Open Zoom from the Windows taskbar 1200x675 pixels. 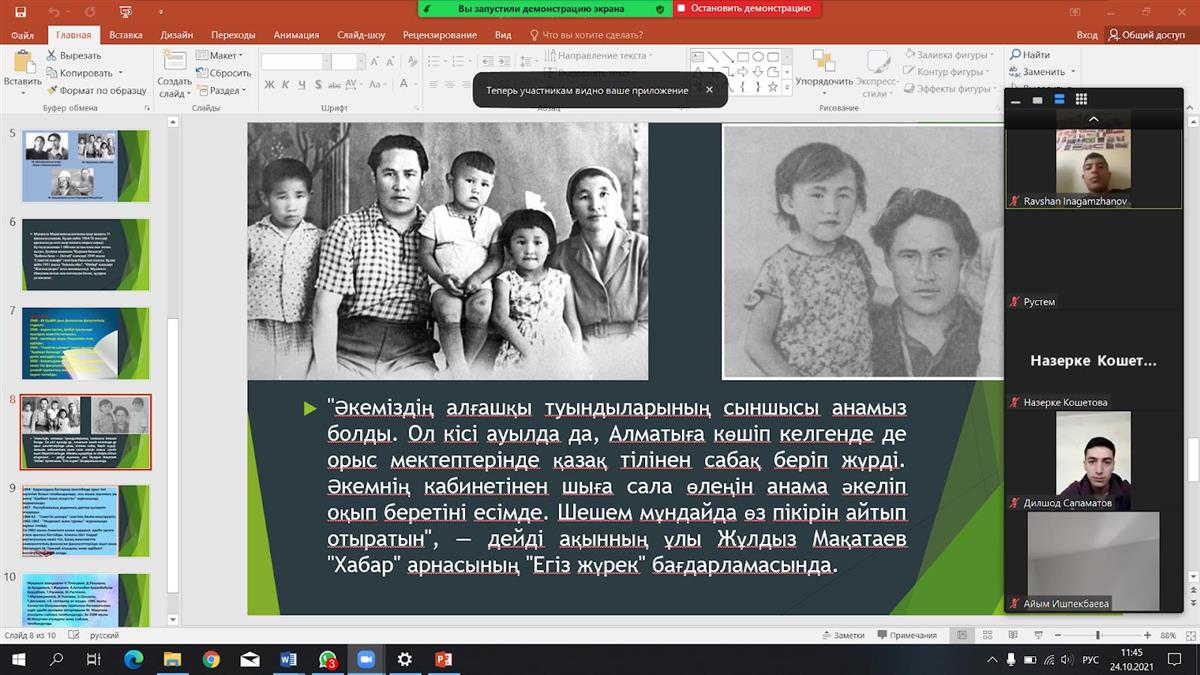pyautogui.click(x=365, y=659)
